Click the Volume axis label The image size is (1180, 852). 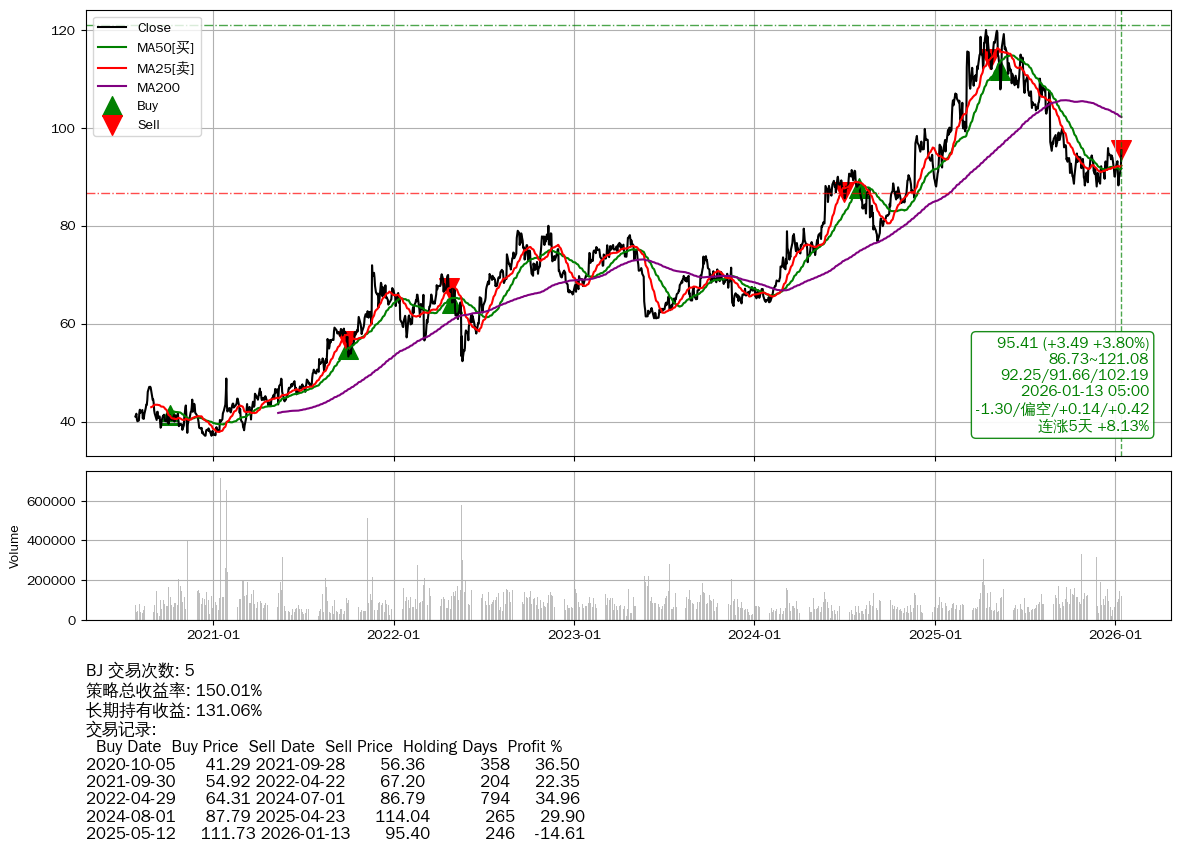point(14,546)
